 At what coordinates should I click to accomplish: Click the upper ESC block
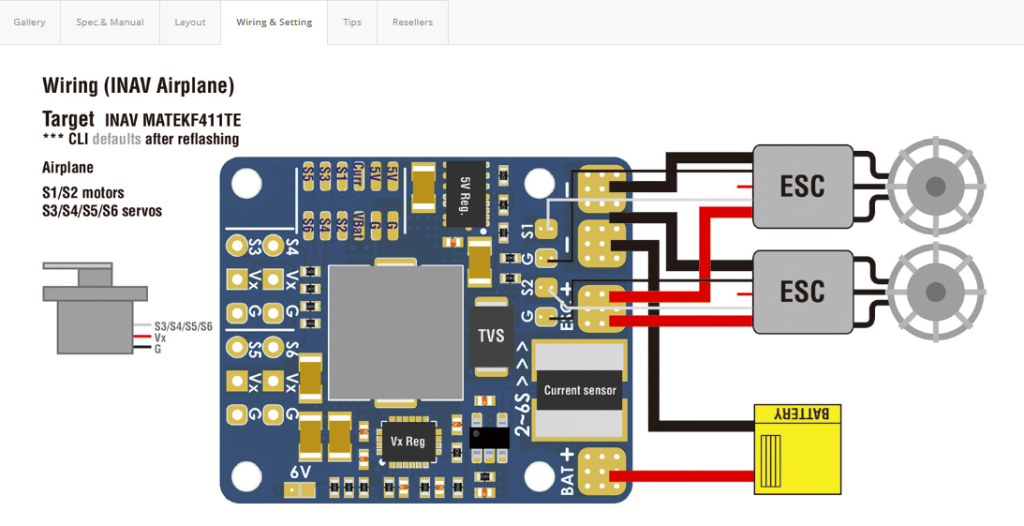802,185
